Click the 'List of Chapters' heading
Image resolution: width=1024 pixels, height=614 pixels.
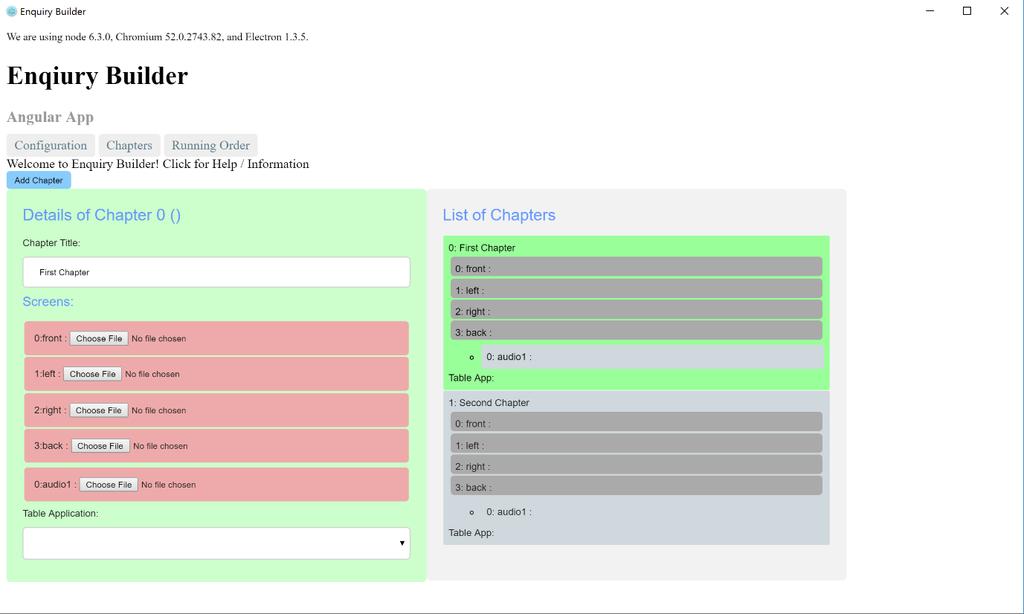point(499,215)
